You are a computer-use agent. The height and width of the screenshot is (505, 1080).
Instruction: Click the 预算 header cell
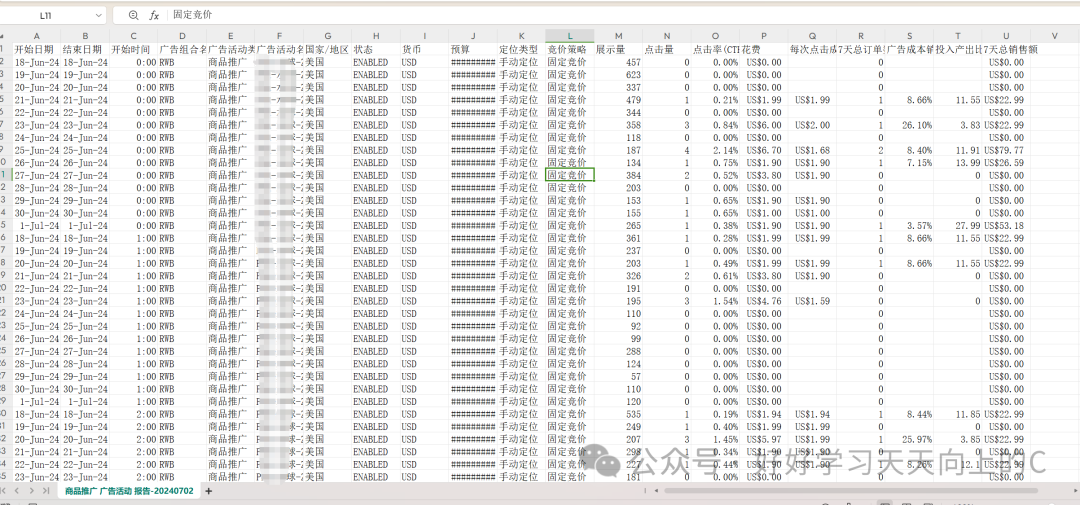[472, 49]
